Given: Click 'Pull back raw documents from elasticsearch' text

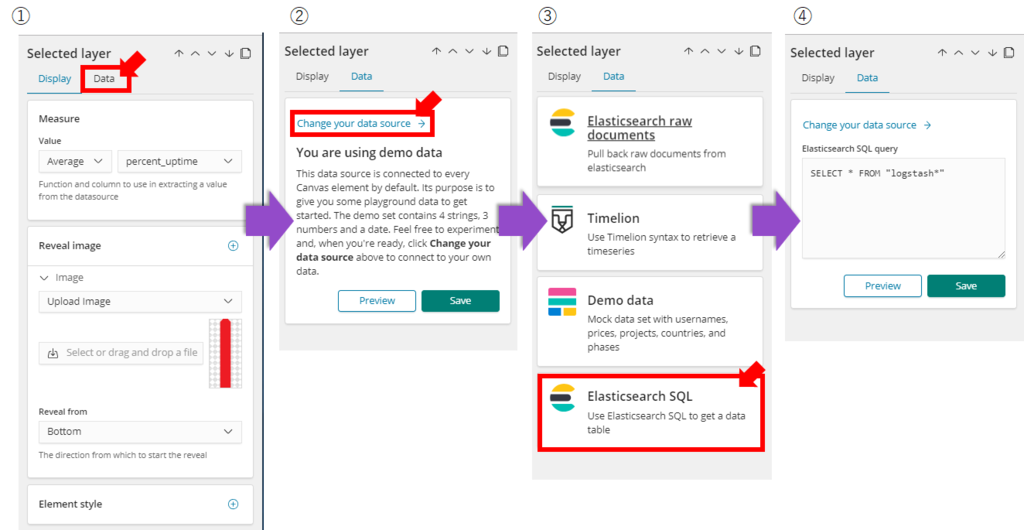Looking at the screenshot, I should pos(656,161).
